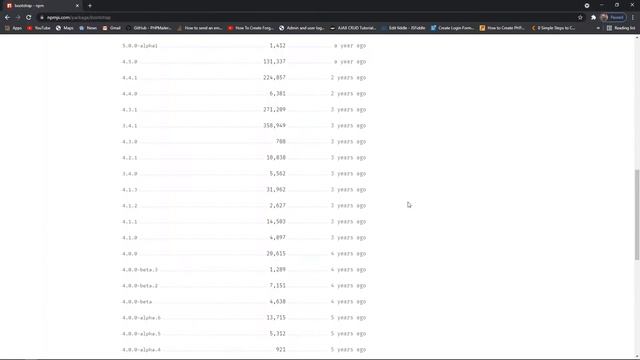The image size is (640, 360).
Task: Open version 4.1.2 link
Action: 130,206
